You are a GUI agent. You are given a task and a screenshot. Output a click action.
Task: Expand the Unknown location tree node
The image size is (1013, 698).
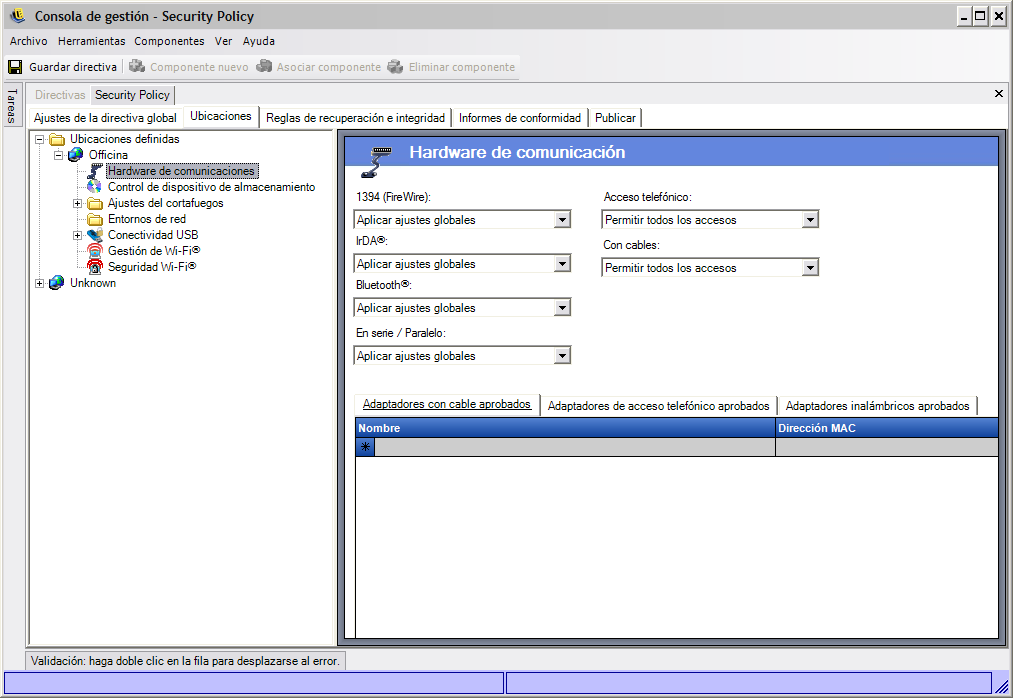pos(40,283)
